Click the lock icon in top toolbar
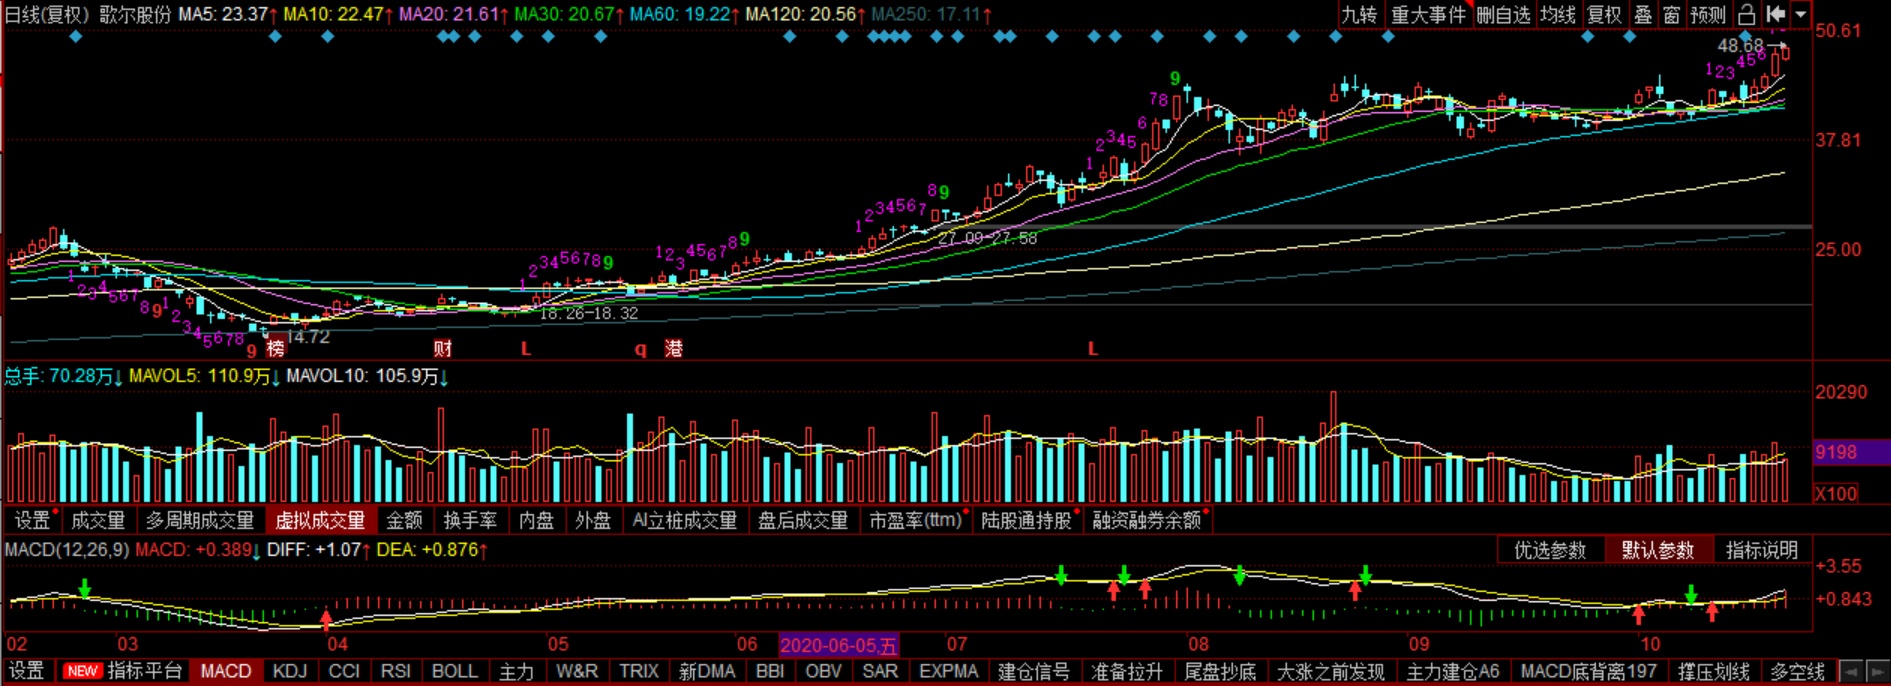Image resolution: width=1891 pixels, height=686 pixels. (x=1746, y=14)
